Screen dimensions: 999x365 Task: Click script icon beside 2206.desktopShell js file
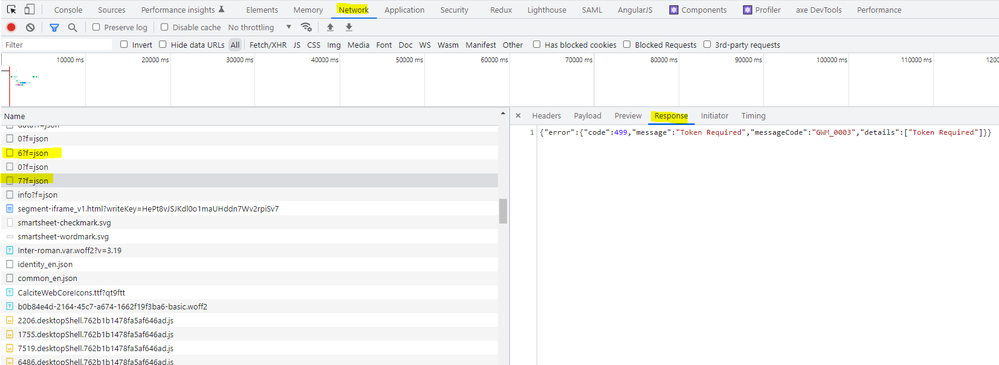[x=10, y=320]
